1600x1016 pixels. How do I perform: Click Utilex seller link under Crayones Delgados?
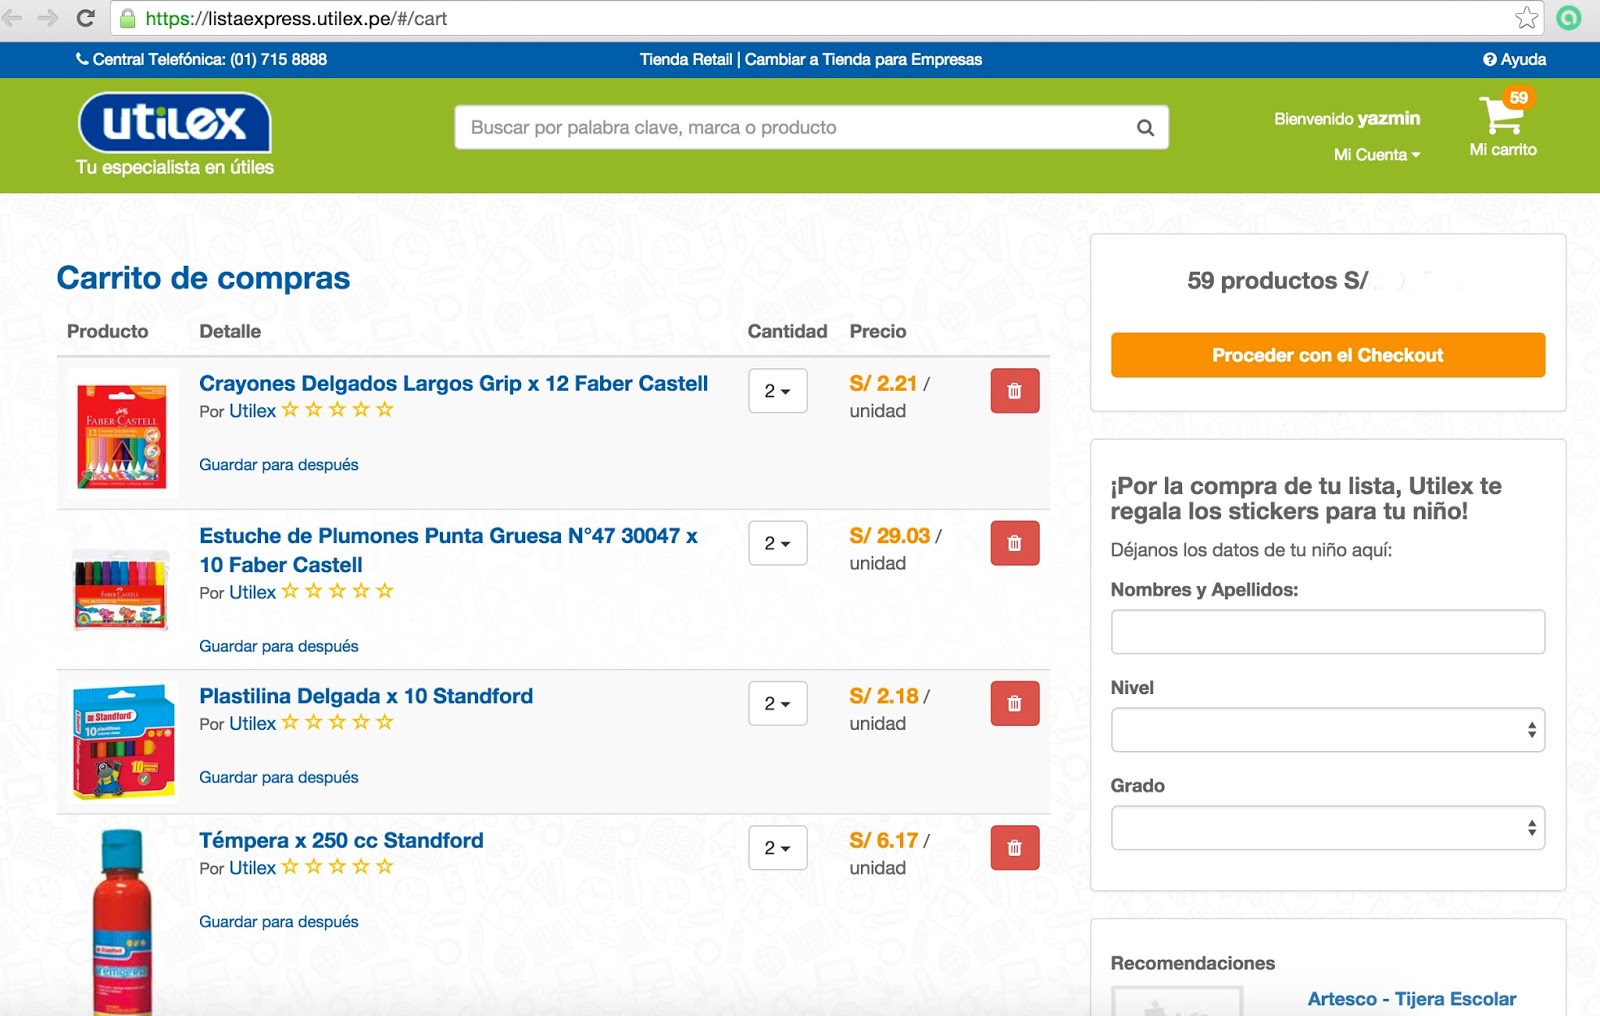pos(252,411)
